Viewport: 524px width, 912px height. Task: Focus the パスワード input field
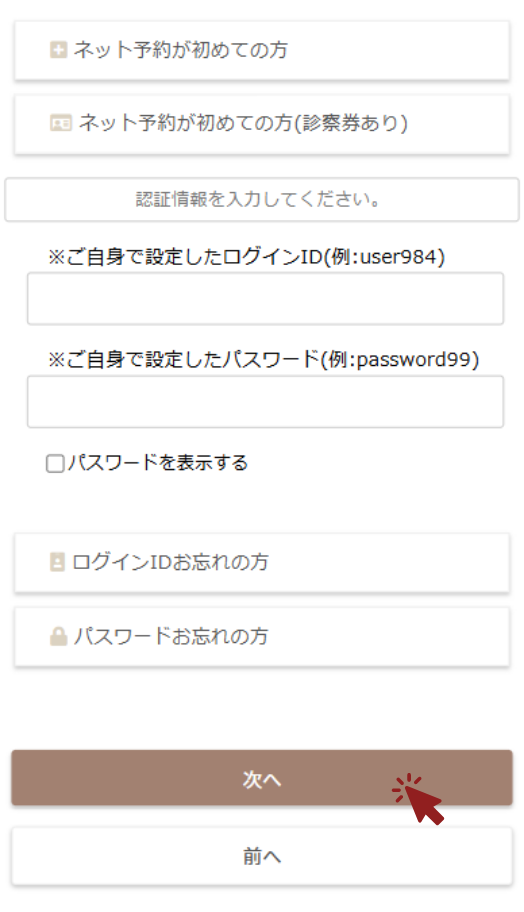pos(265,402)
